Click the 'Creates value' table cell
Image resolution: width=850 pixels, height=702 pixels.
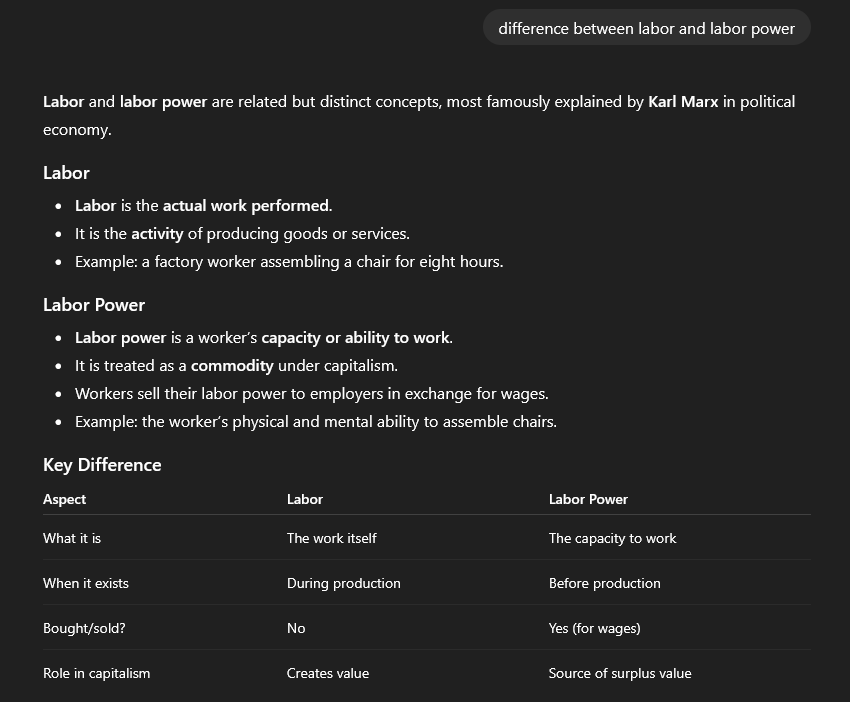tap(327, 673)
